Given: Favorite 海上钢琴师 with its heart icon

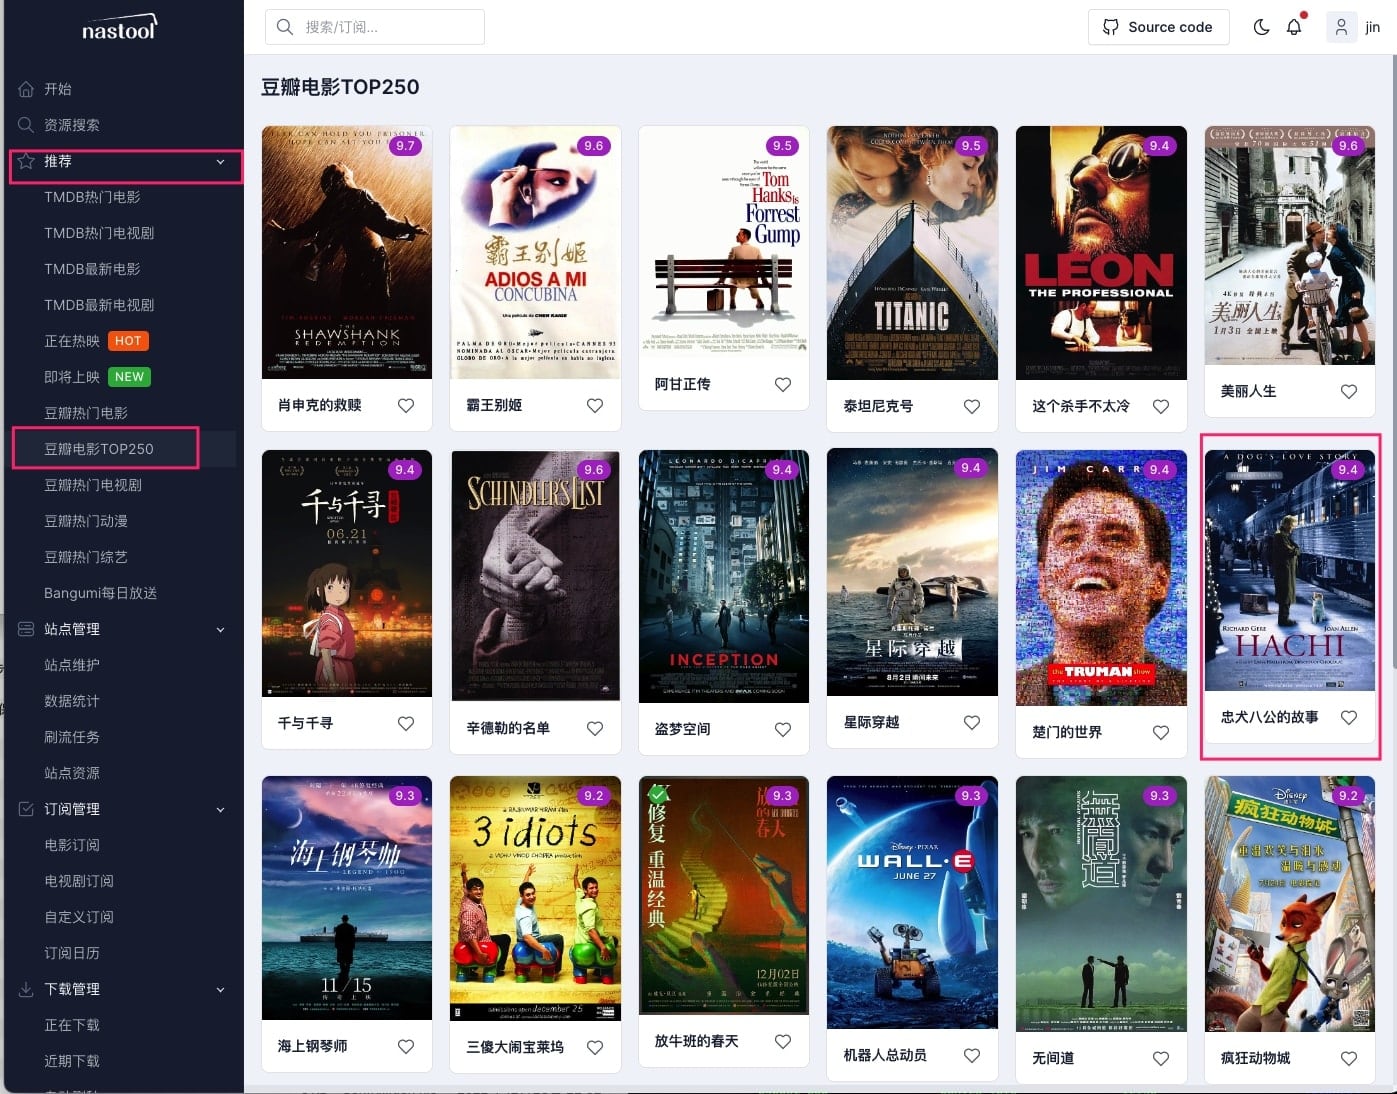Looking at the screenshot, I should point(406,1046).
